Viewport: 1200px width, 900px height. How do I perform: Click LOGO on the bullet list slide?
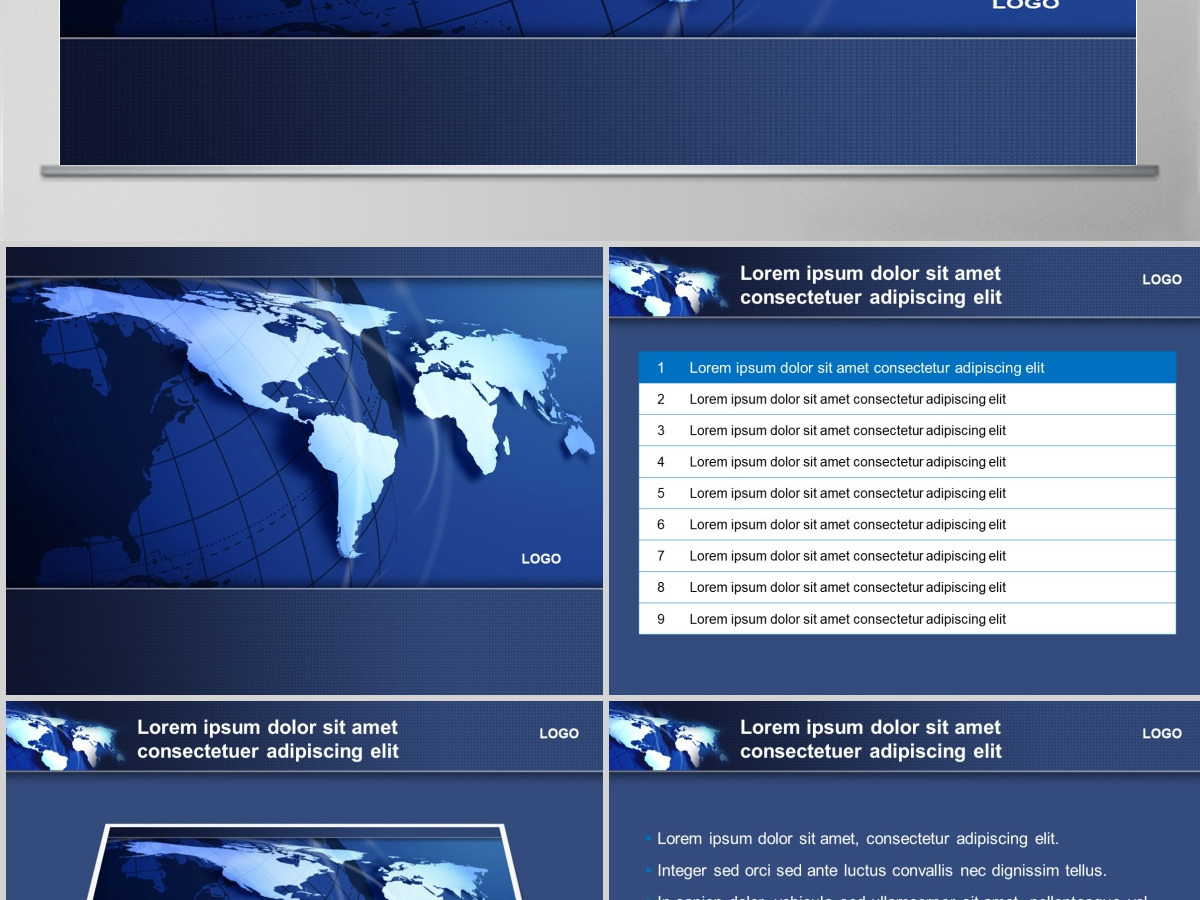[x=1162, y=734]
